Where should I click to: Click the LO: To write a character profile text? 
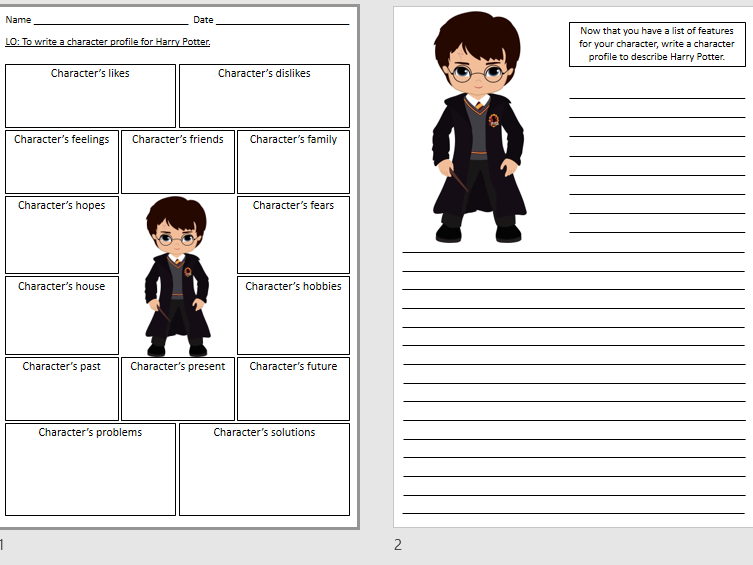coord(108,42)
